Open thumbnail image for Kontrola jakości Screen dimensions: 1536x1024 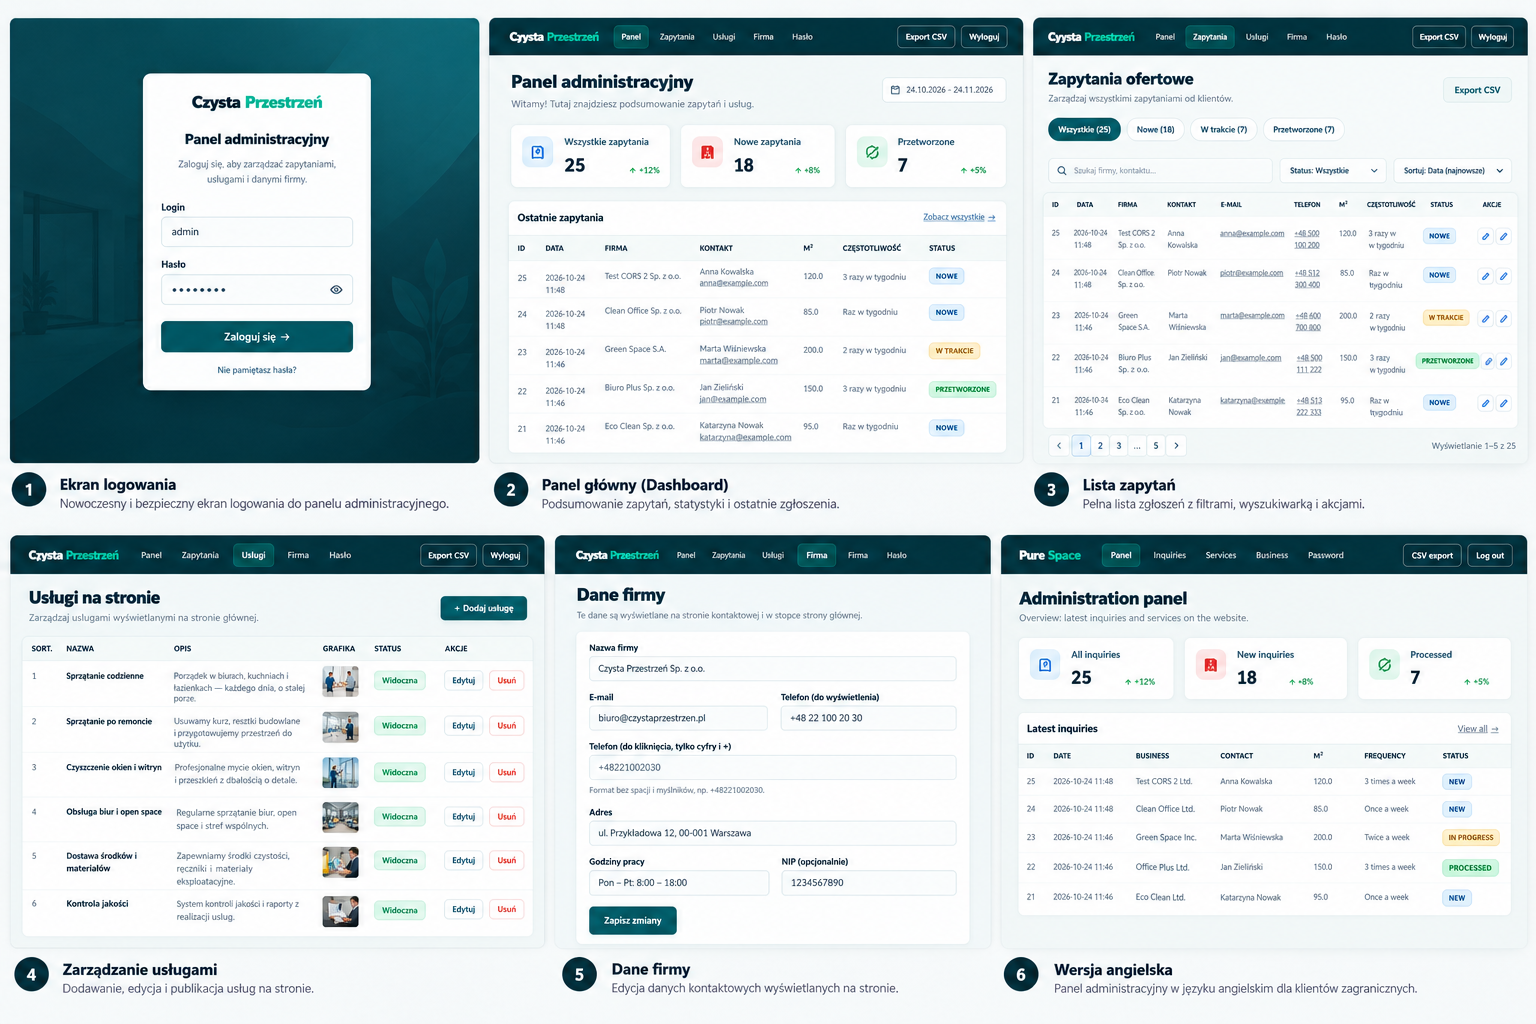point(340,911)
